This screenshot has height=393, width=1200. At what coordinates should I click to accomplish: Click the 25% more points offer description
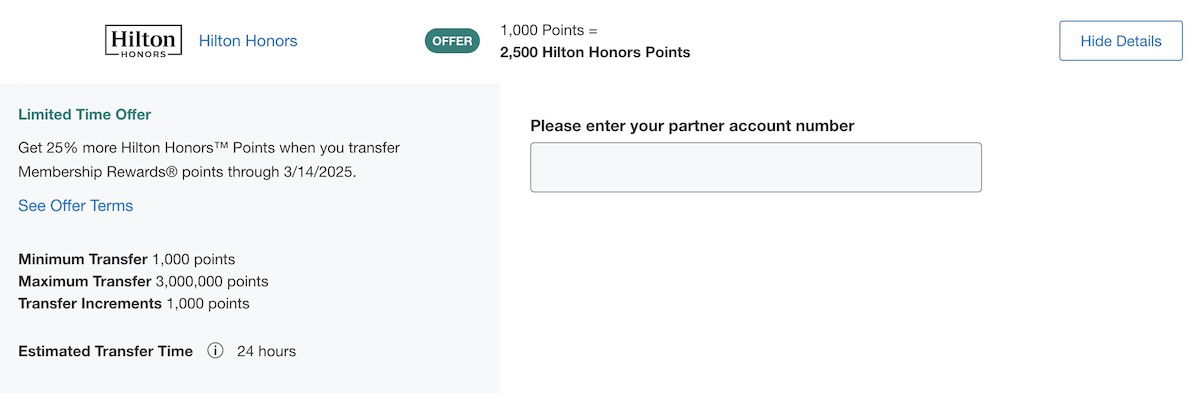[x=209, y=160]
